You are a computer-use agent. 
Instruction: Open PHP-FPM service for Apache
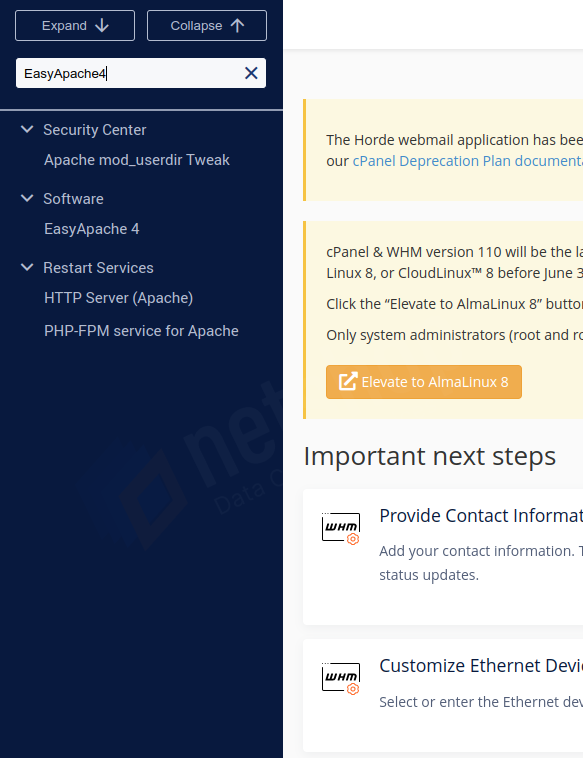[x=141, y=331]
